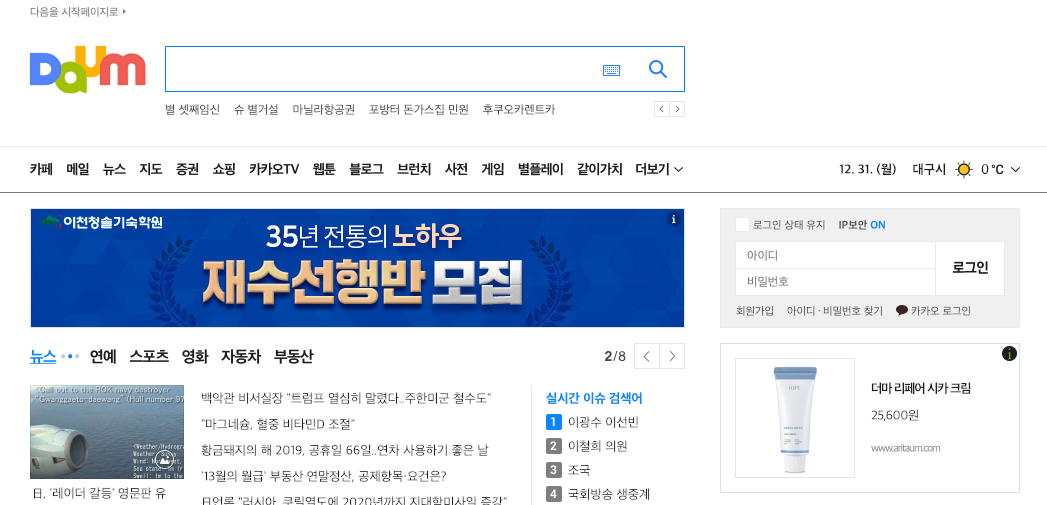Go to previous news page arrow
The image size is (1047, 505).
click(x=646, y=356)
